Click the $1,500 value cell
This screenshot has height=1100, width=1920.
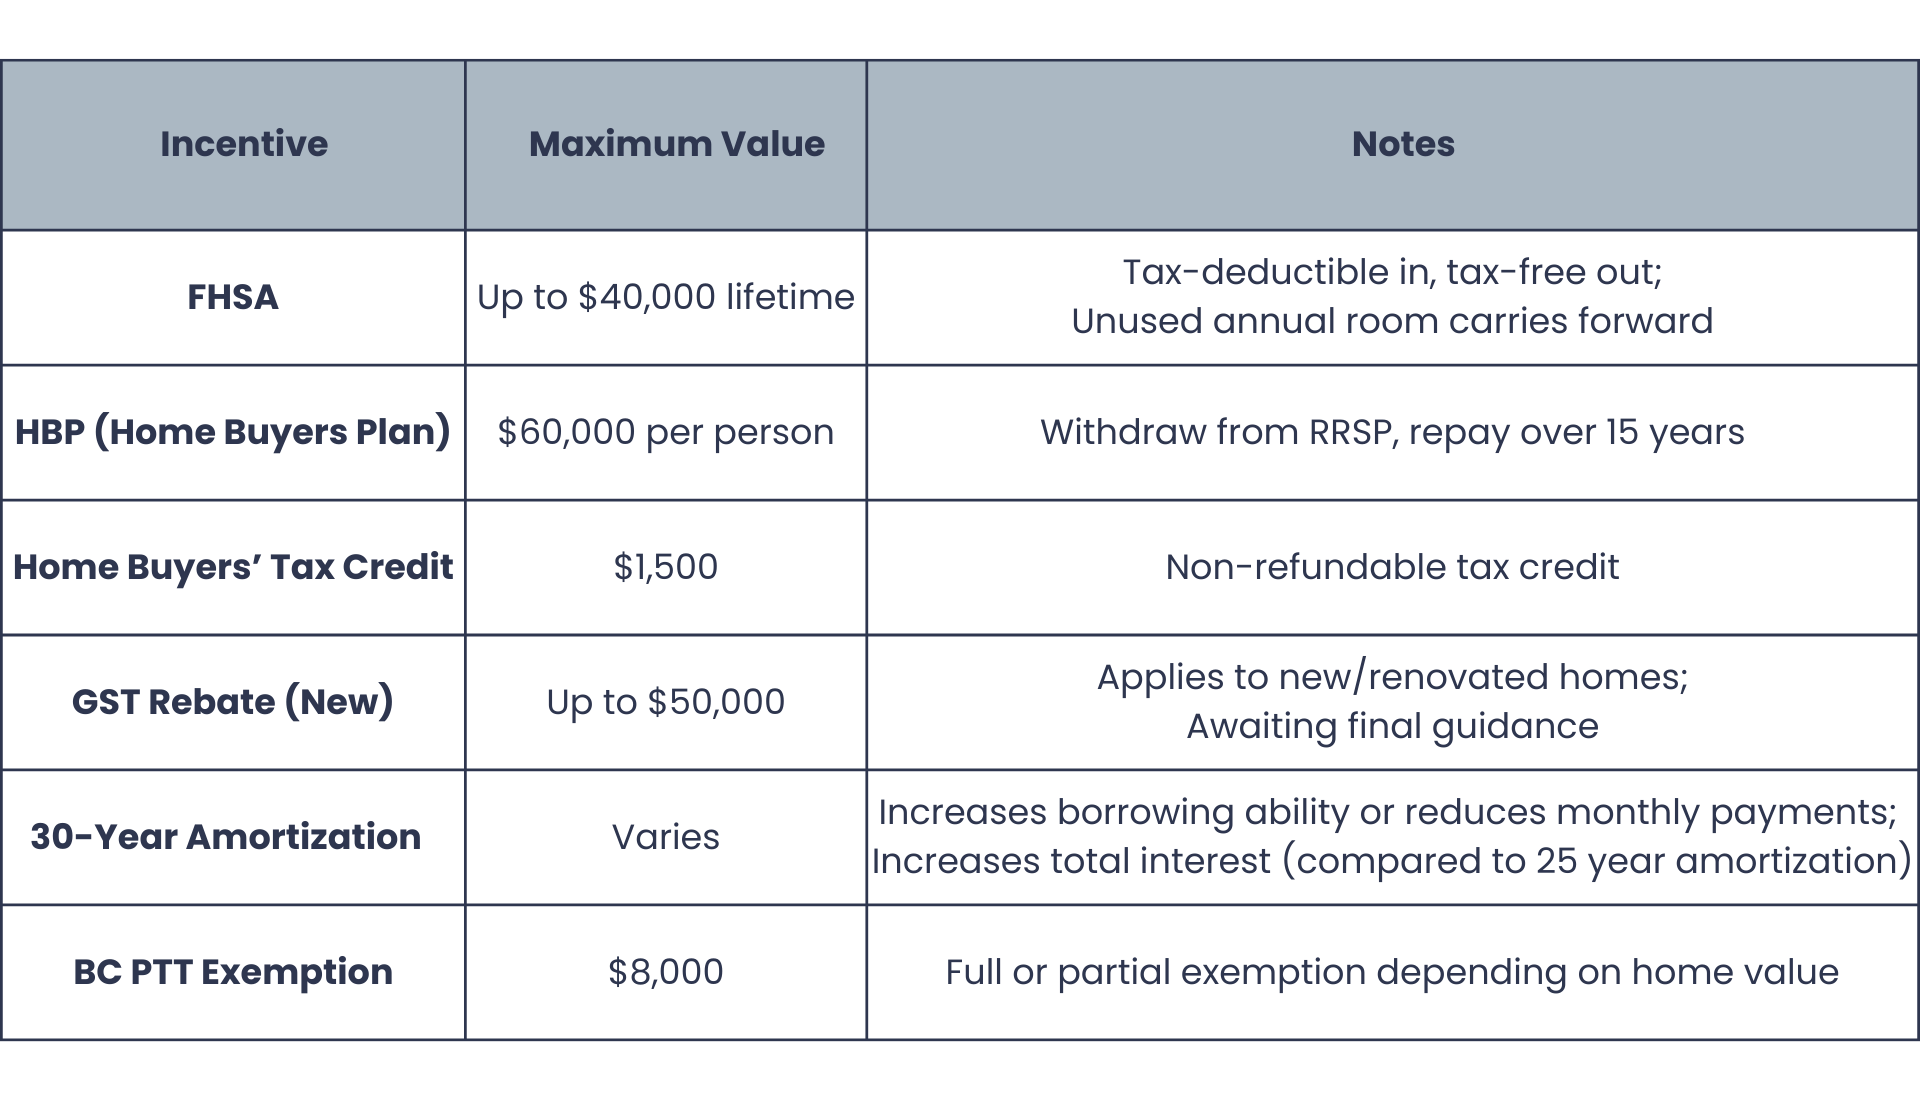point(666,567)
